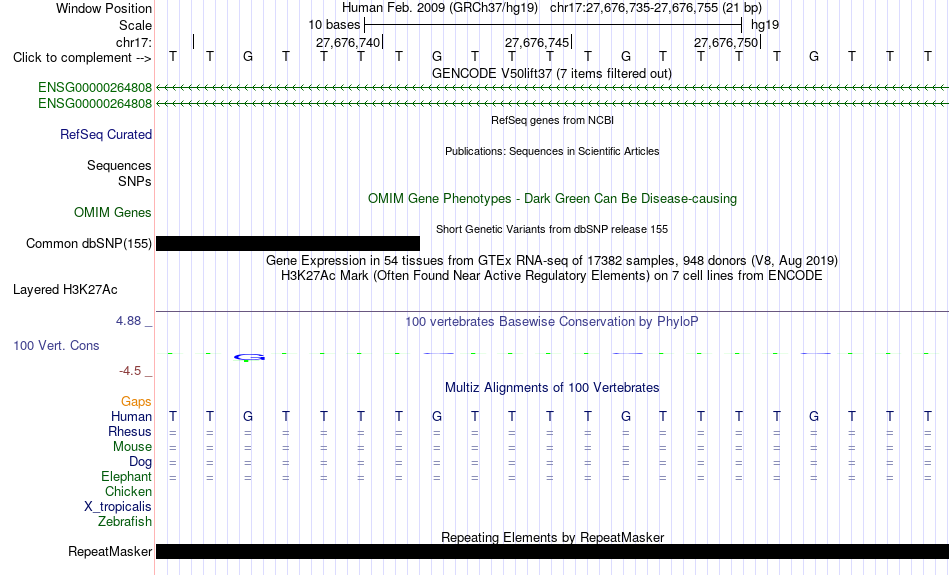Click the black Common dbSNP variant bar
This screenshot has width=950, height=575.
[288, 244]
